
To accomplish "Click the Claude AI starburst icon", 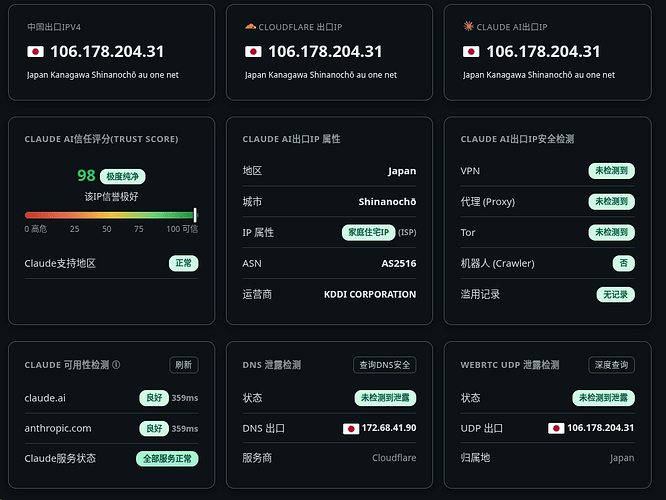I will (468, 26).
